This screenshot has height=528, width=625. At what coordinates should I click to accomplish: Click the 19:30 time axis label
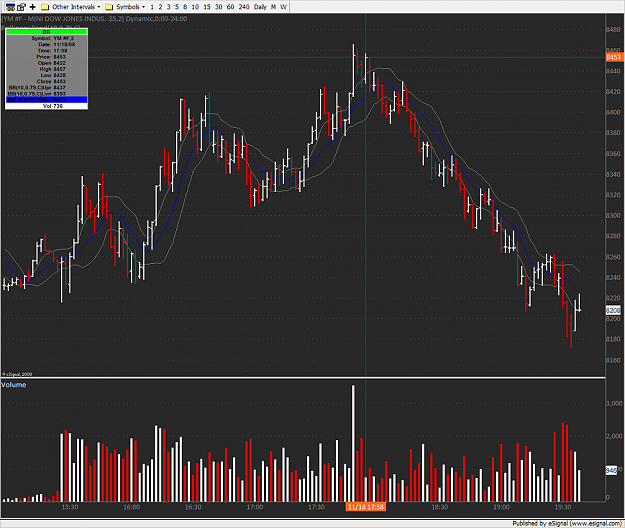coord(562,507)
